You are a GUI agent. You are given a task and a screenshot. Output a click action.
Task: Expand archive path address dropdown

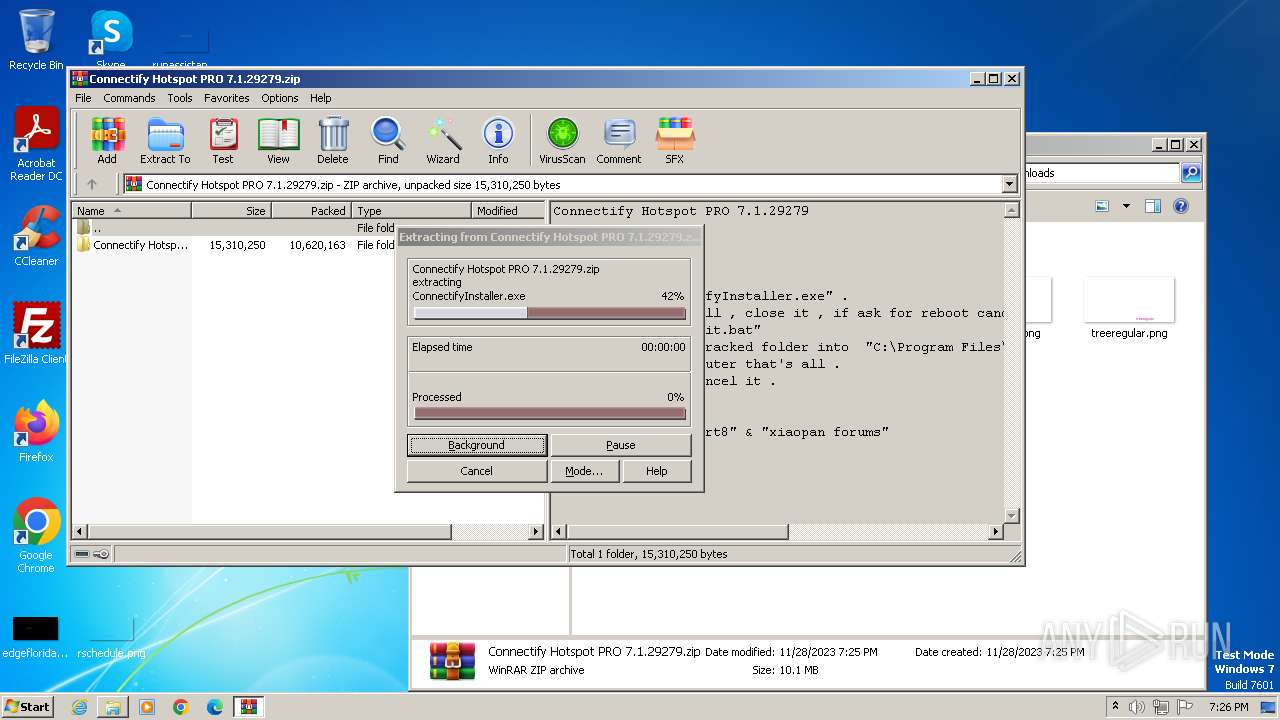point(1009,184)
